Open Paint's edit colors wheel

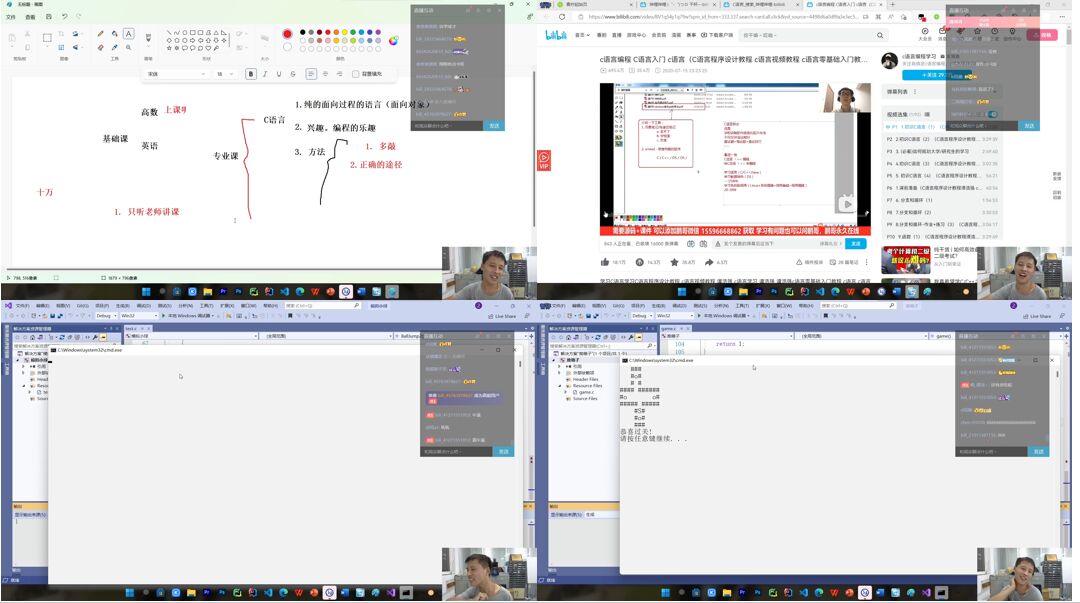pyautogui.click(x=393, y=41)
